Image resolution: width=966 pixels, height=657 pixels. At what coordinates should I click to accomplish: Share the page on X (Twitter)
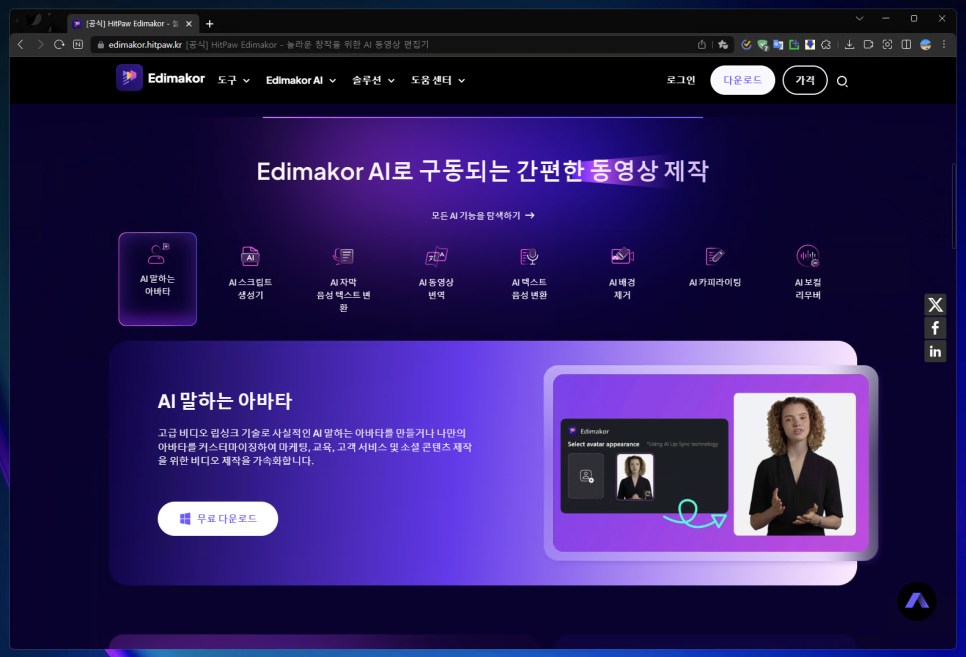[x=935, y=304]
